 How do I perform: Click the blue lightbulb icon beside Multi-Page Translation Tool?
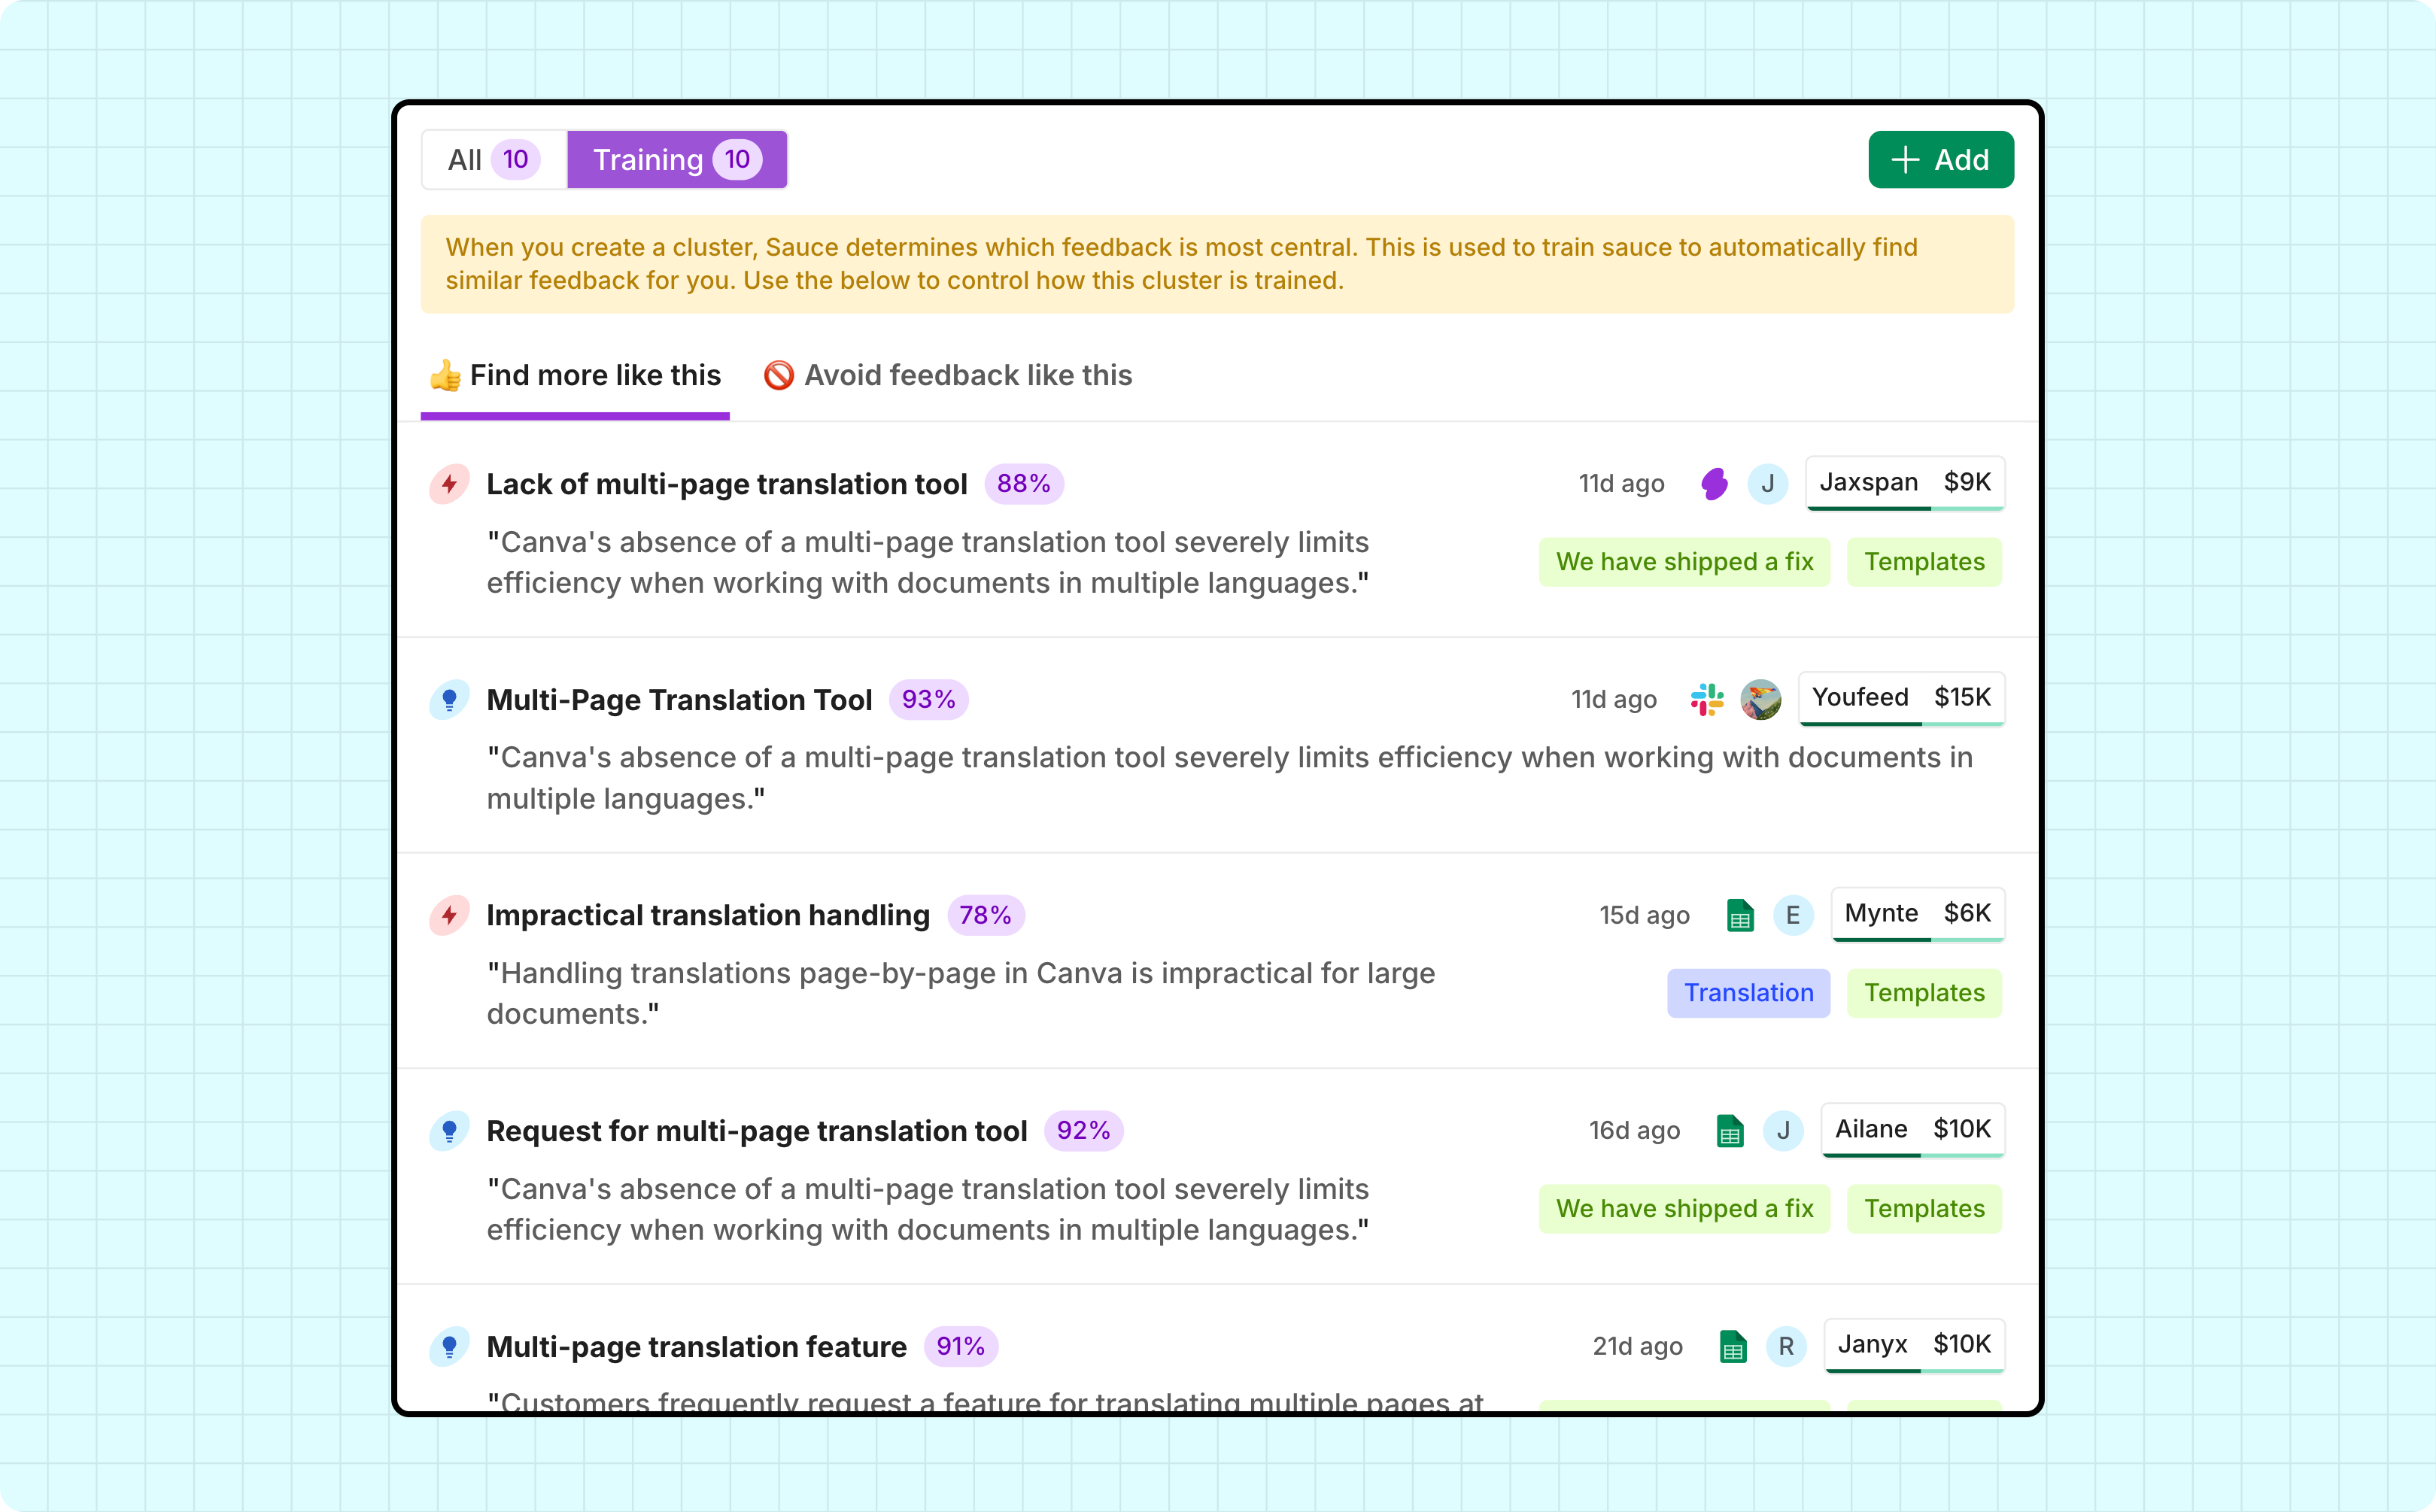coord(449,699)
